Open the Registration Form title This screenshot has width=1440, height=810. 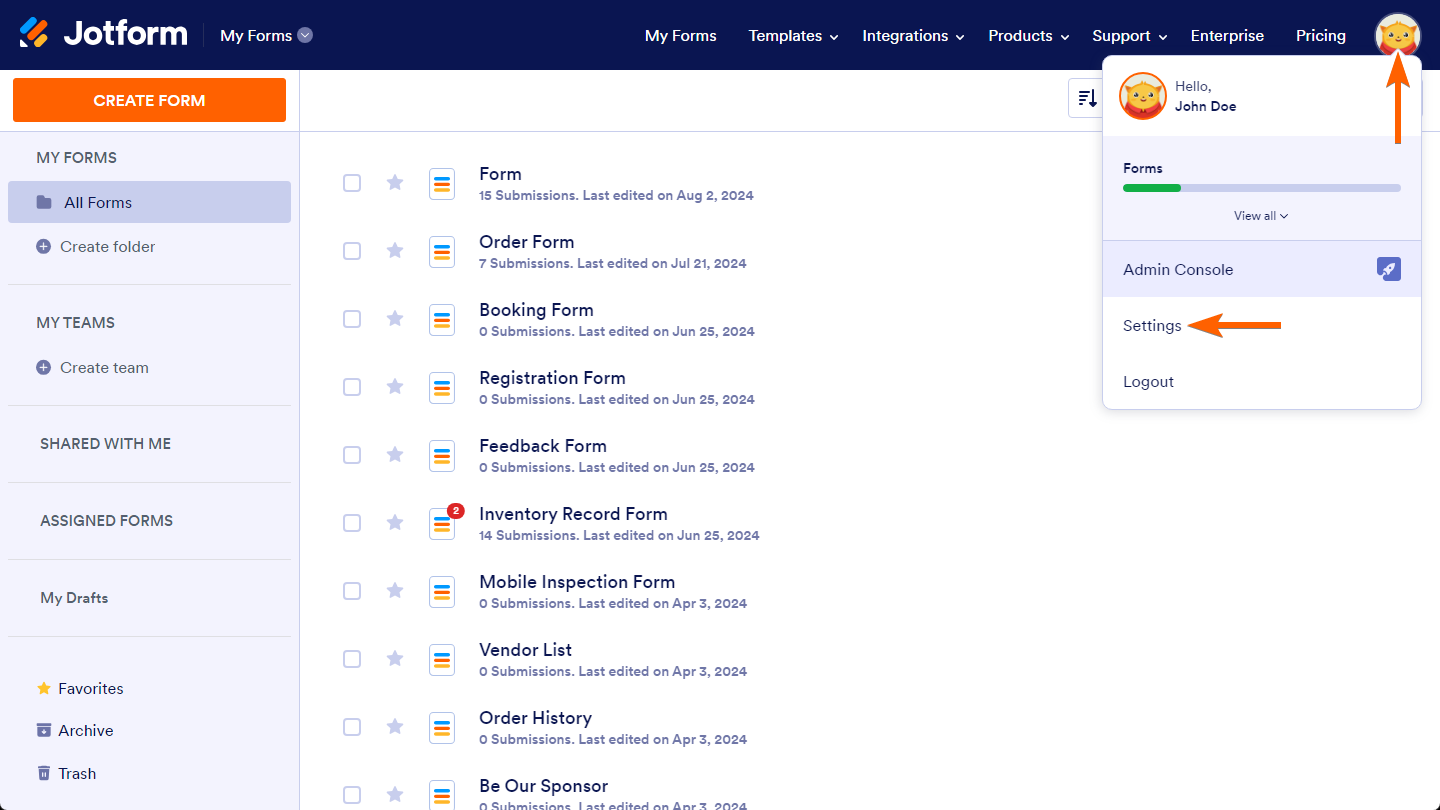point(552,377)
